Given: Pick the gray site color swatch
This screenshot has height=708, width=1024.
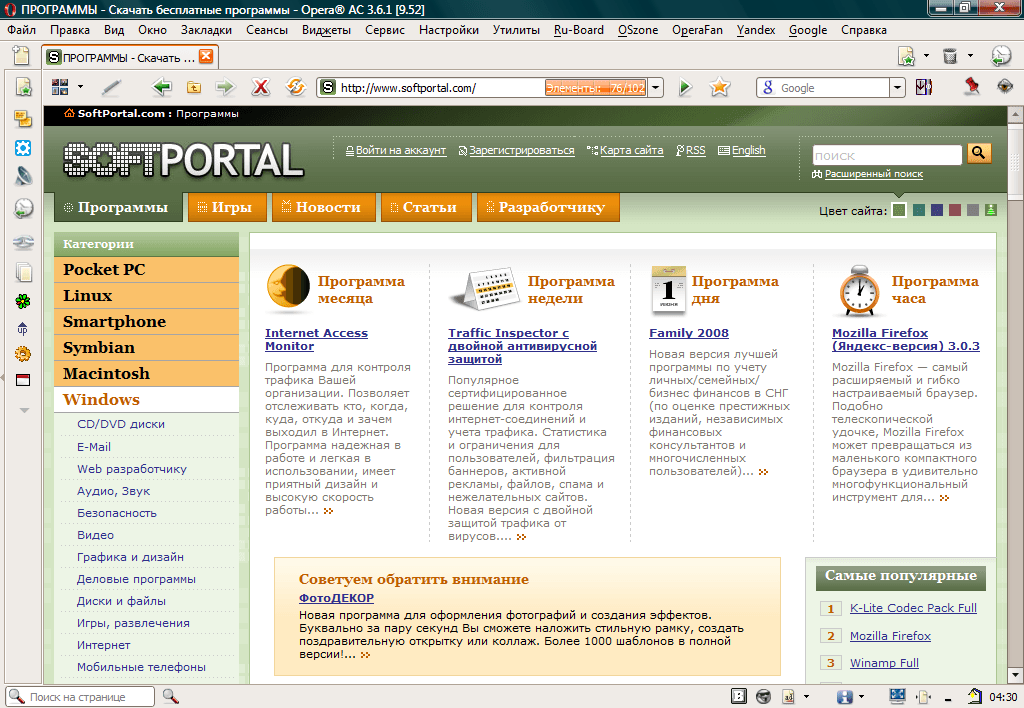Looking at the screenshot, I should [x=973, y=210].
